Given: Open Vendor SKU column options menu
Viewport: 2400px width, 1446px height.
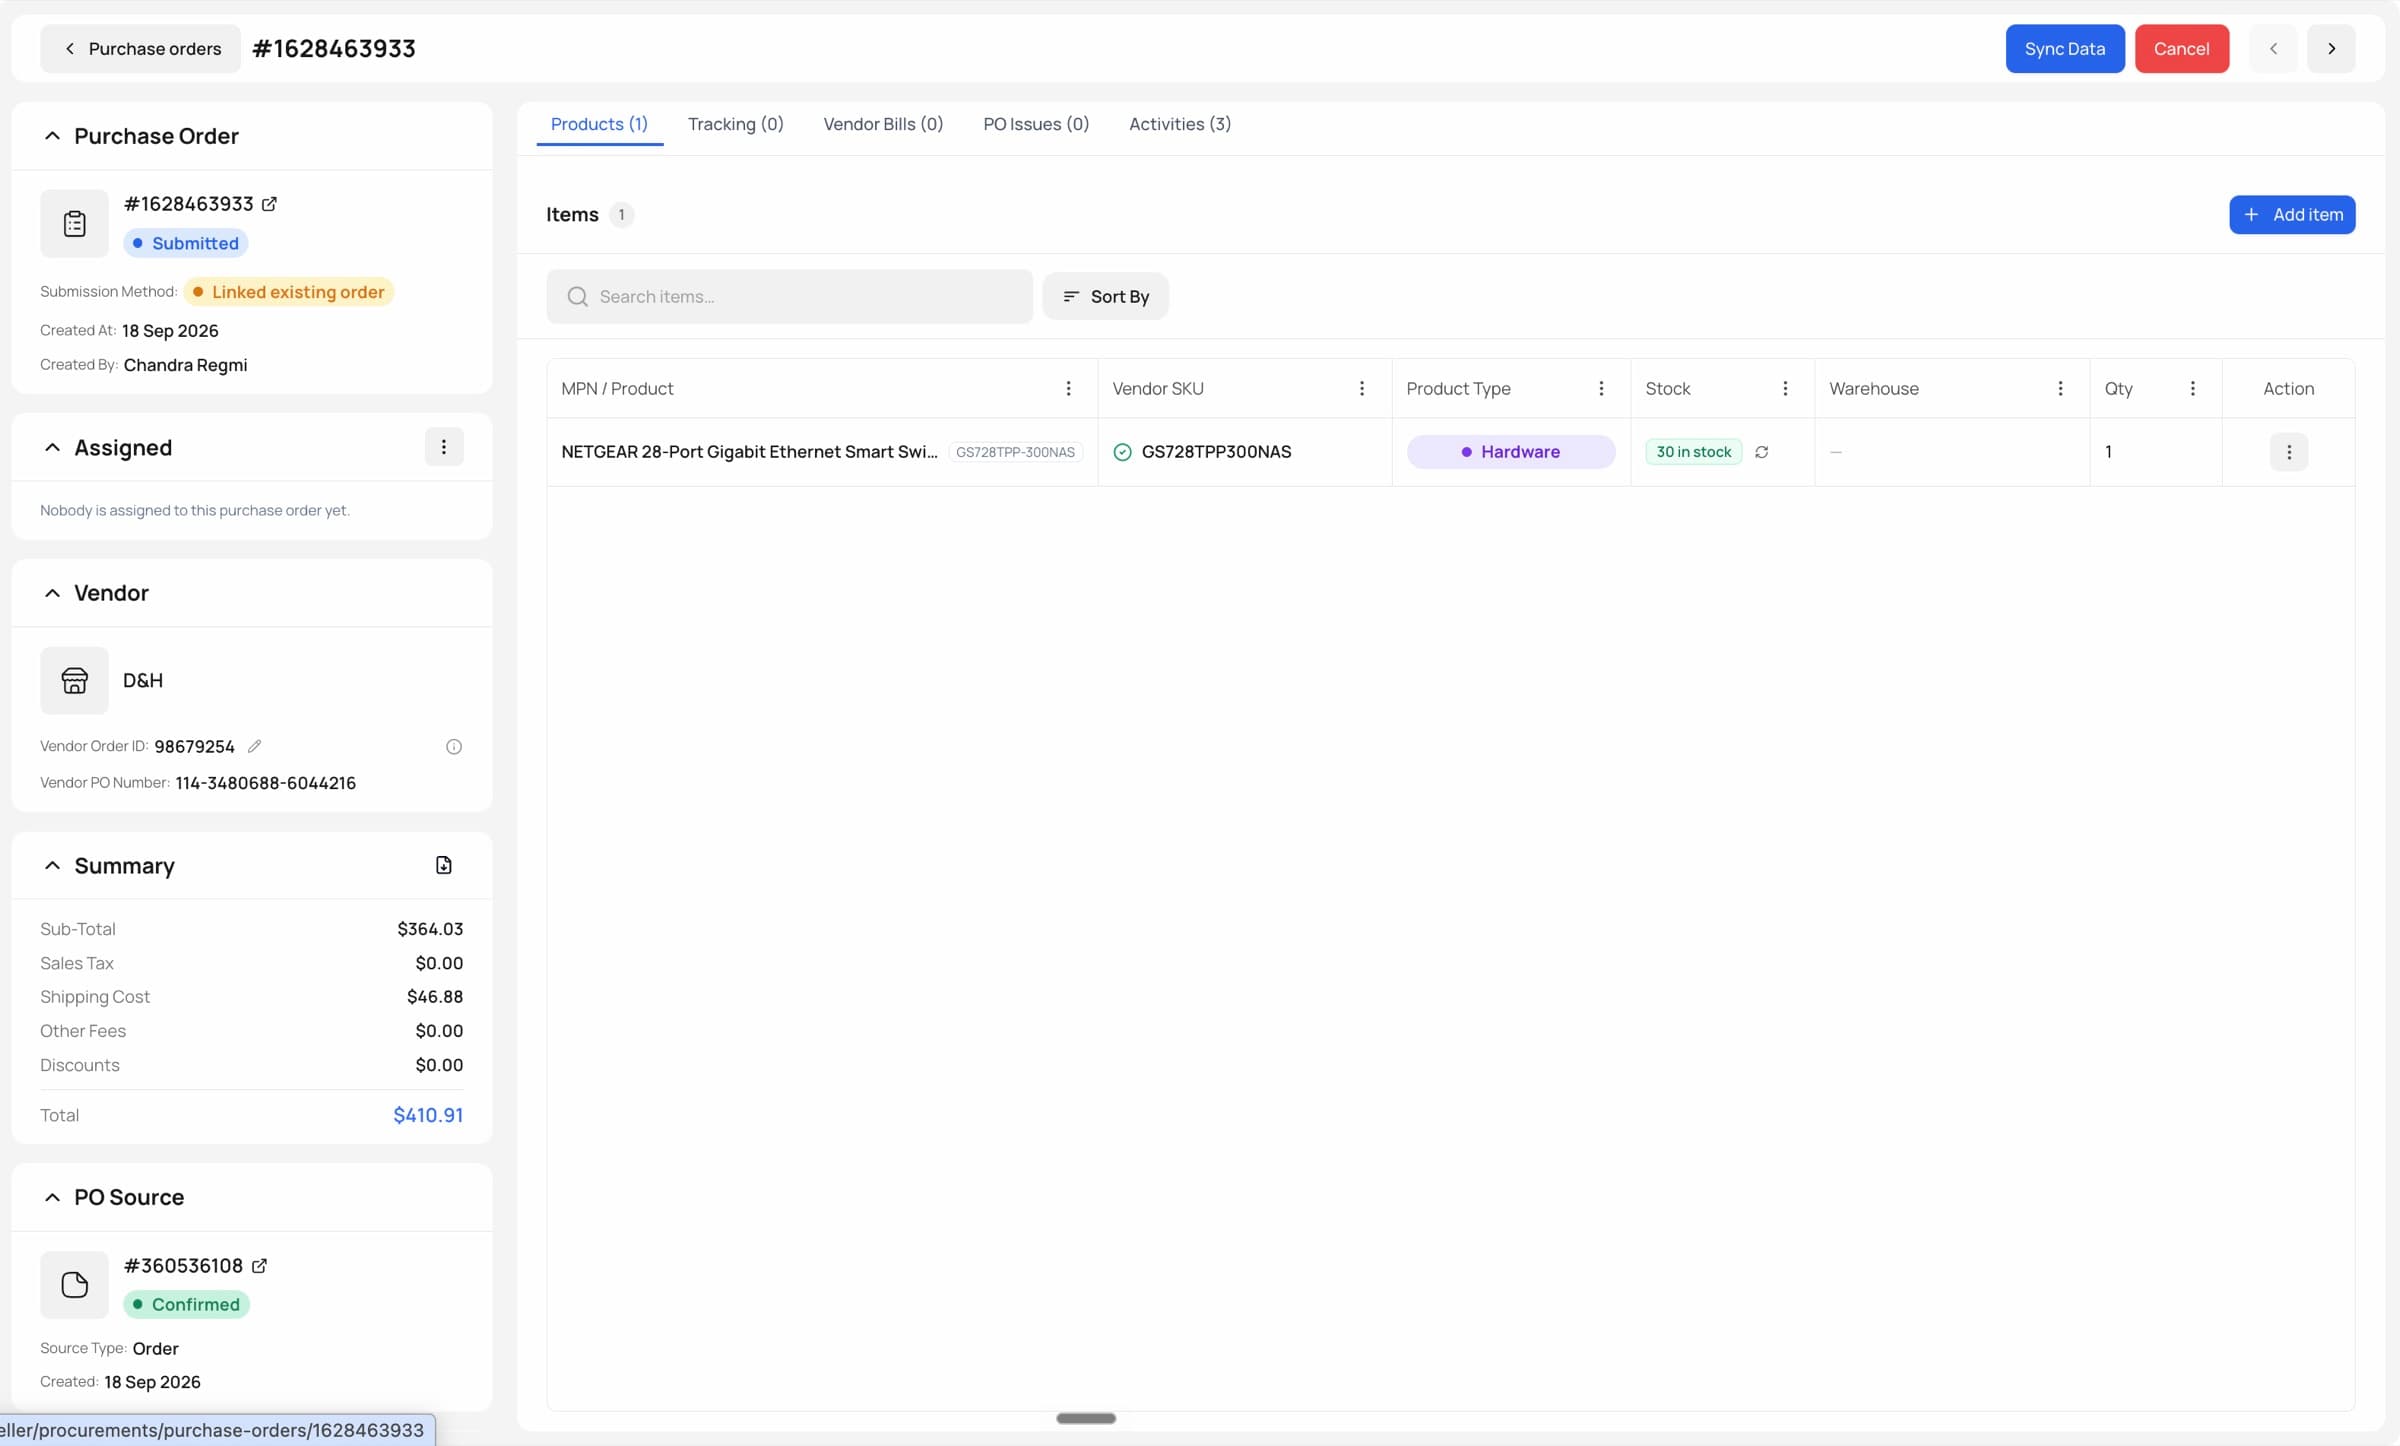Looking at the screenshot, I should [x=1362, y=388].
